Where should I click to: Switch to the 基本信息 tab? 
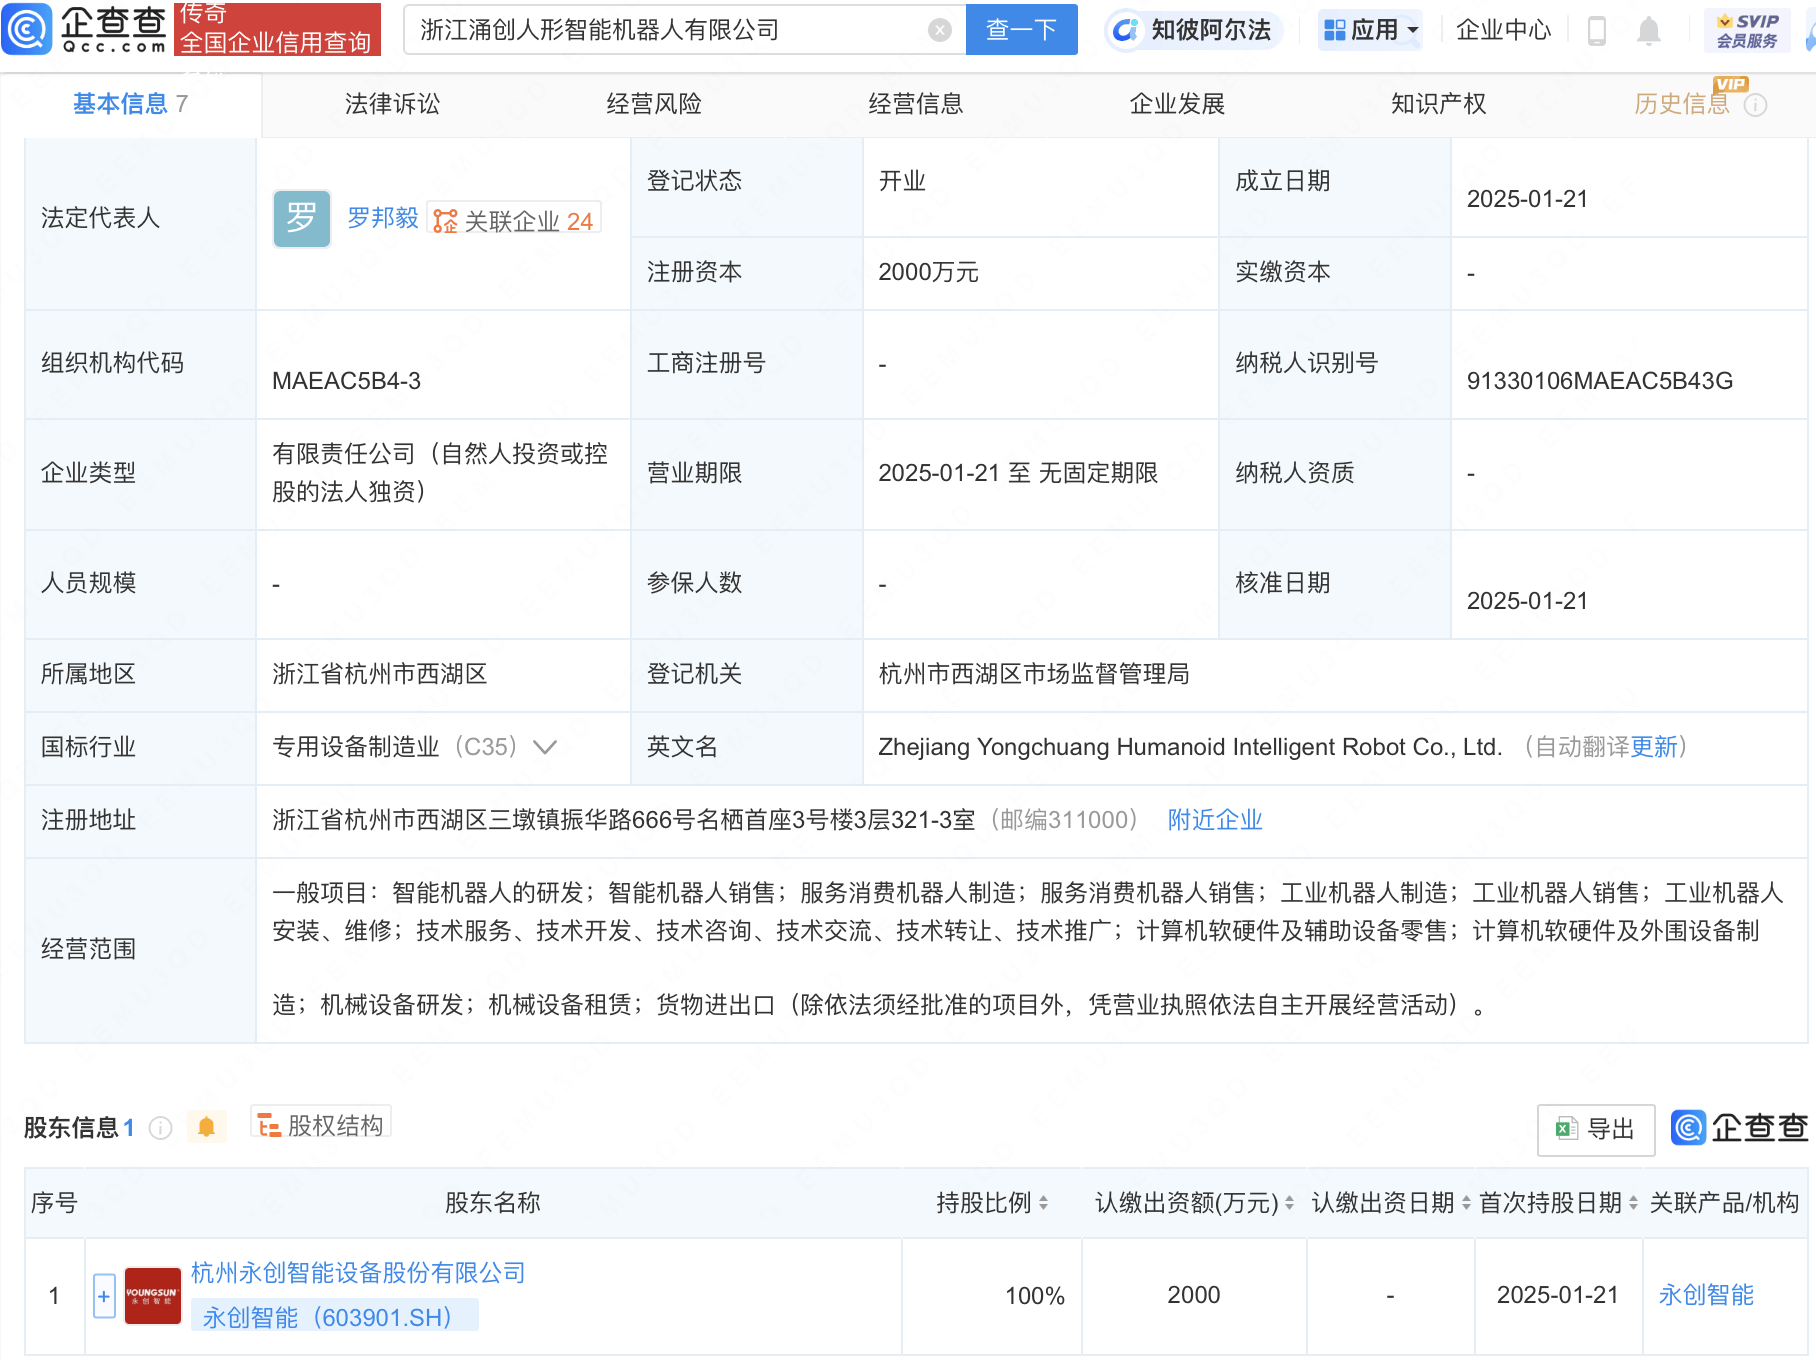click(130, 104)
